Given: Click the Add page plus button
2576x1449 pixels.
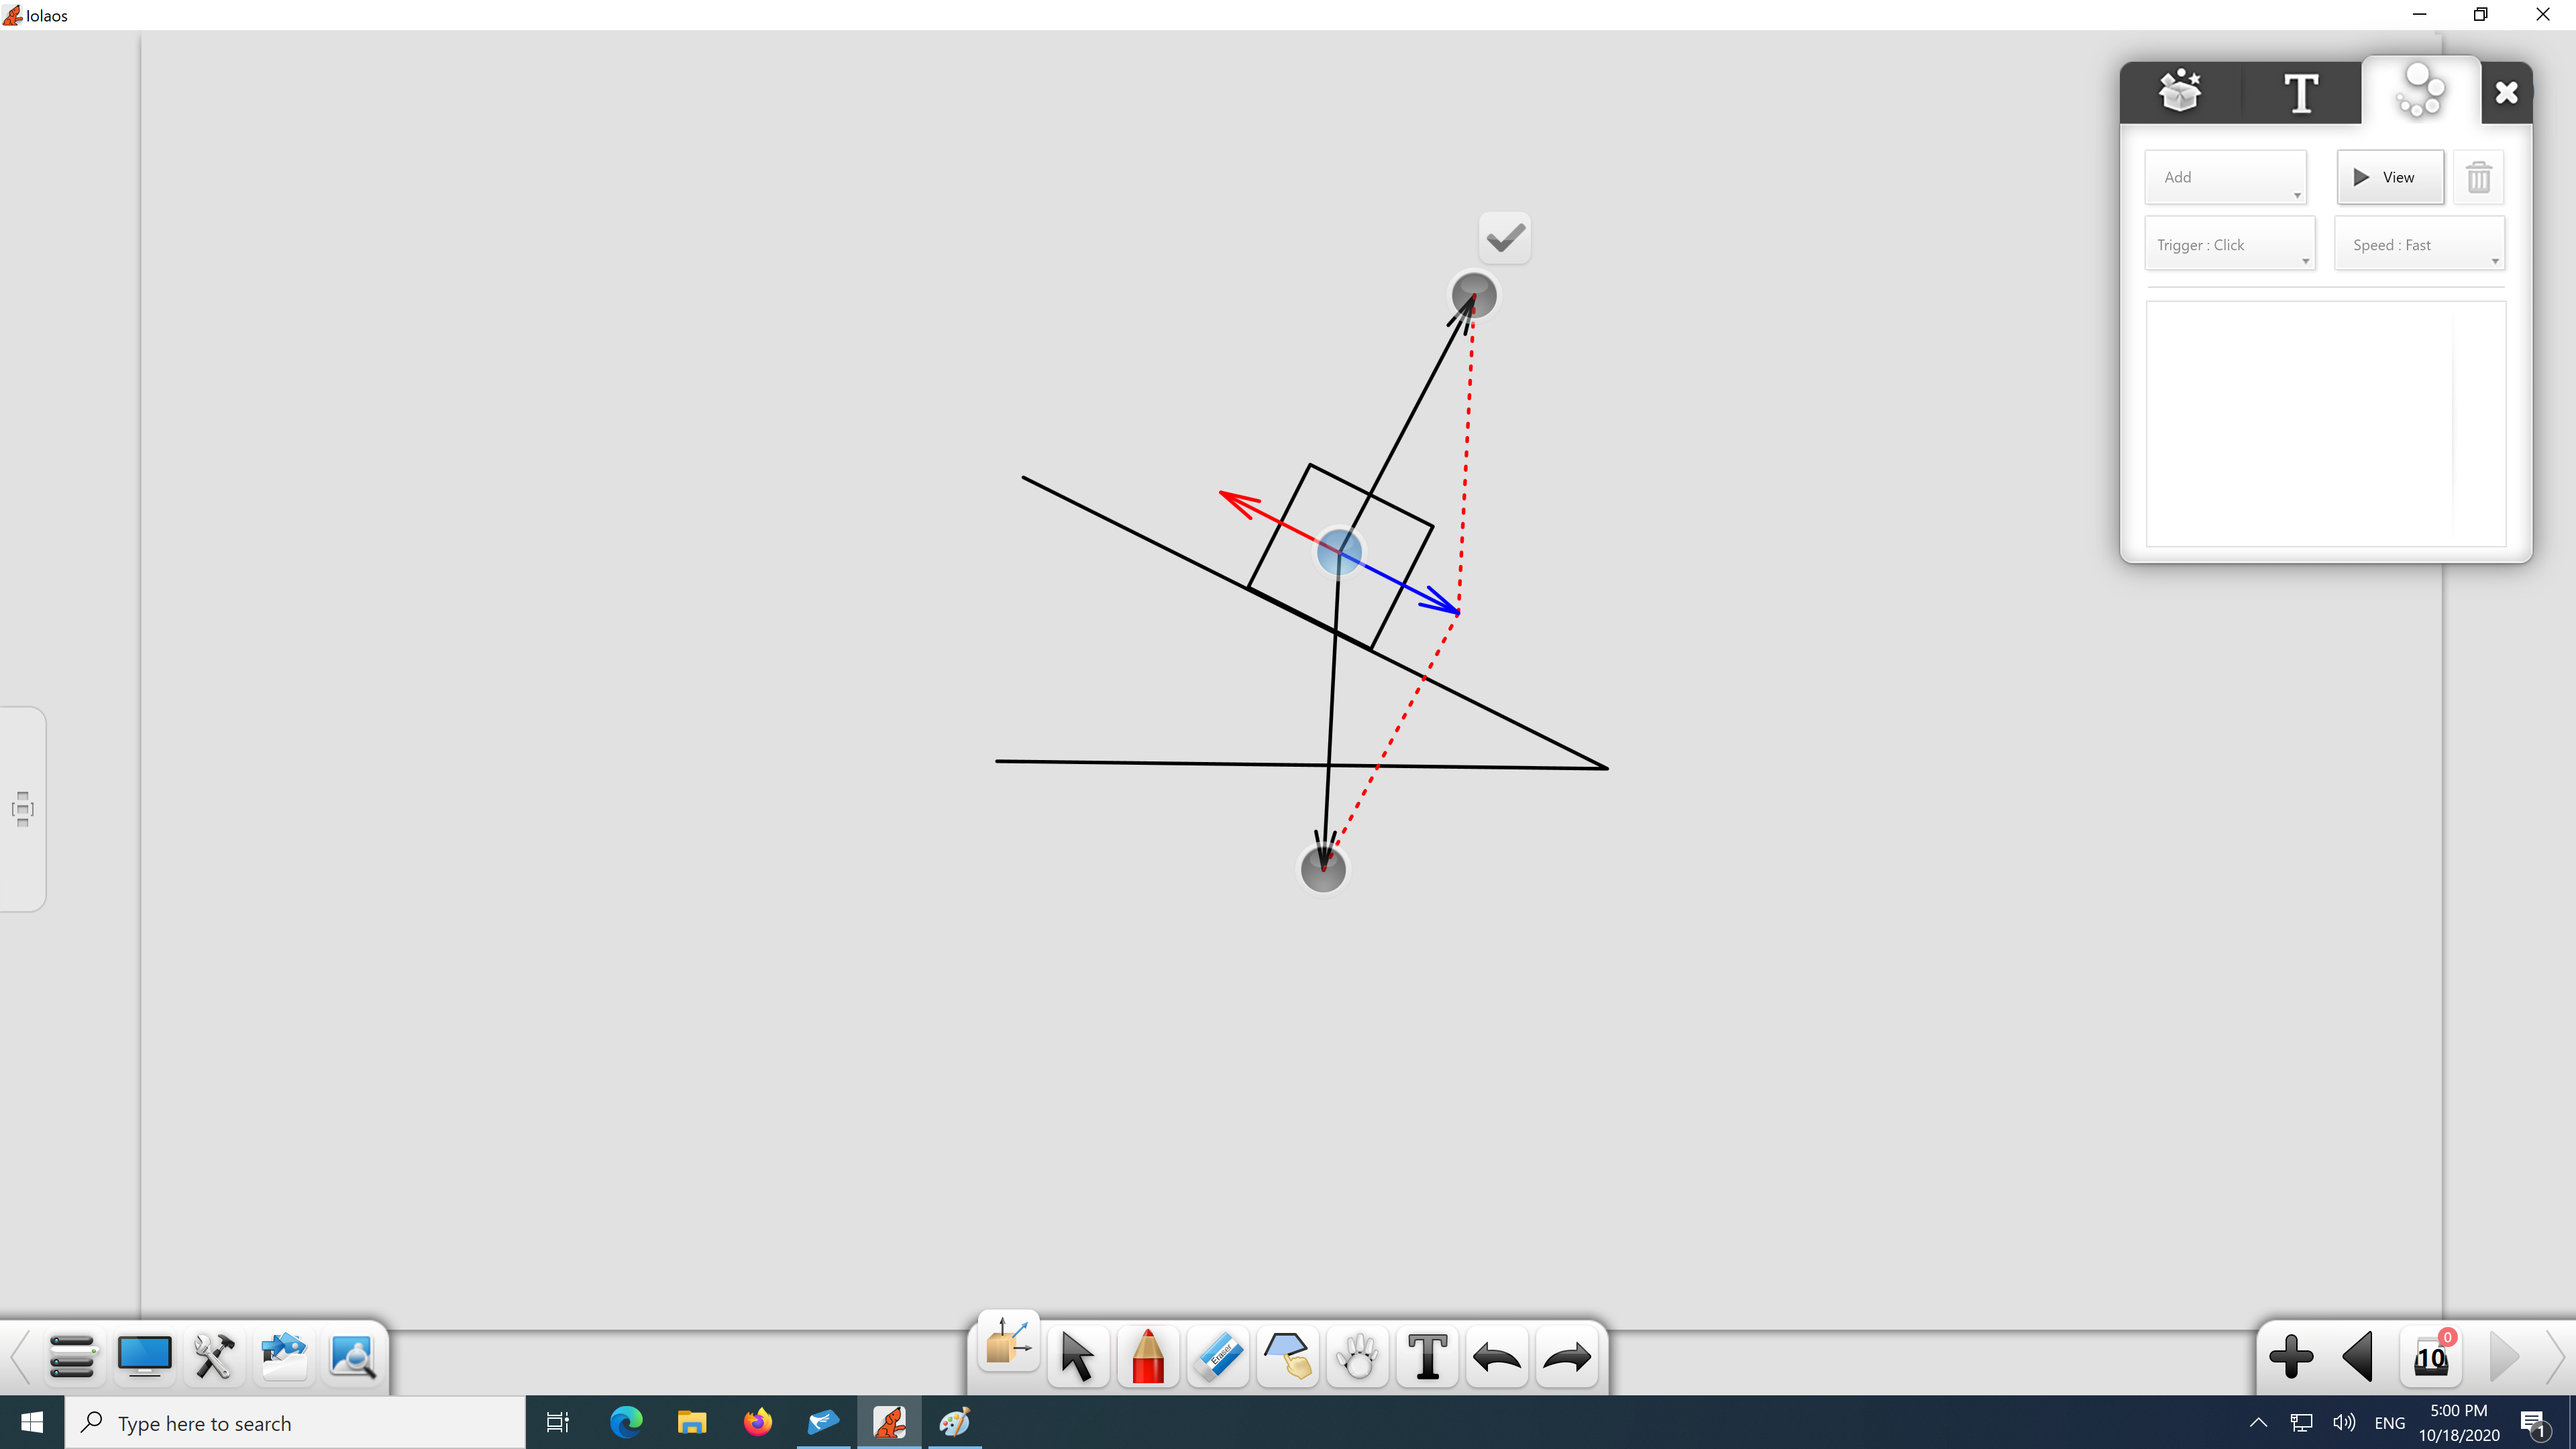Looking at the screenshot, I should (x=2291, y=1358).
